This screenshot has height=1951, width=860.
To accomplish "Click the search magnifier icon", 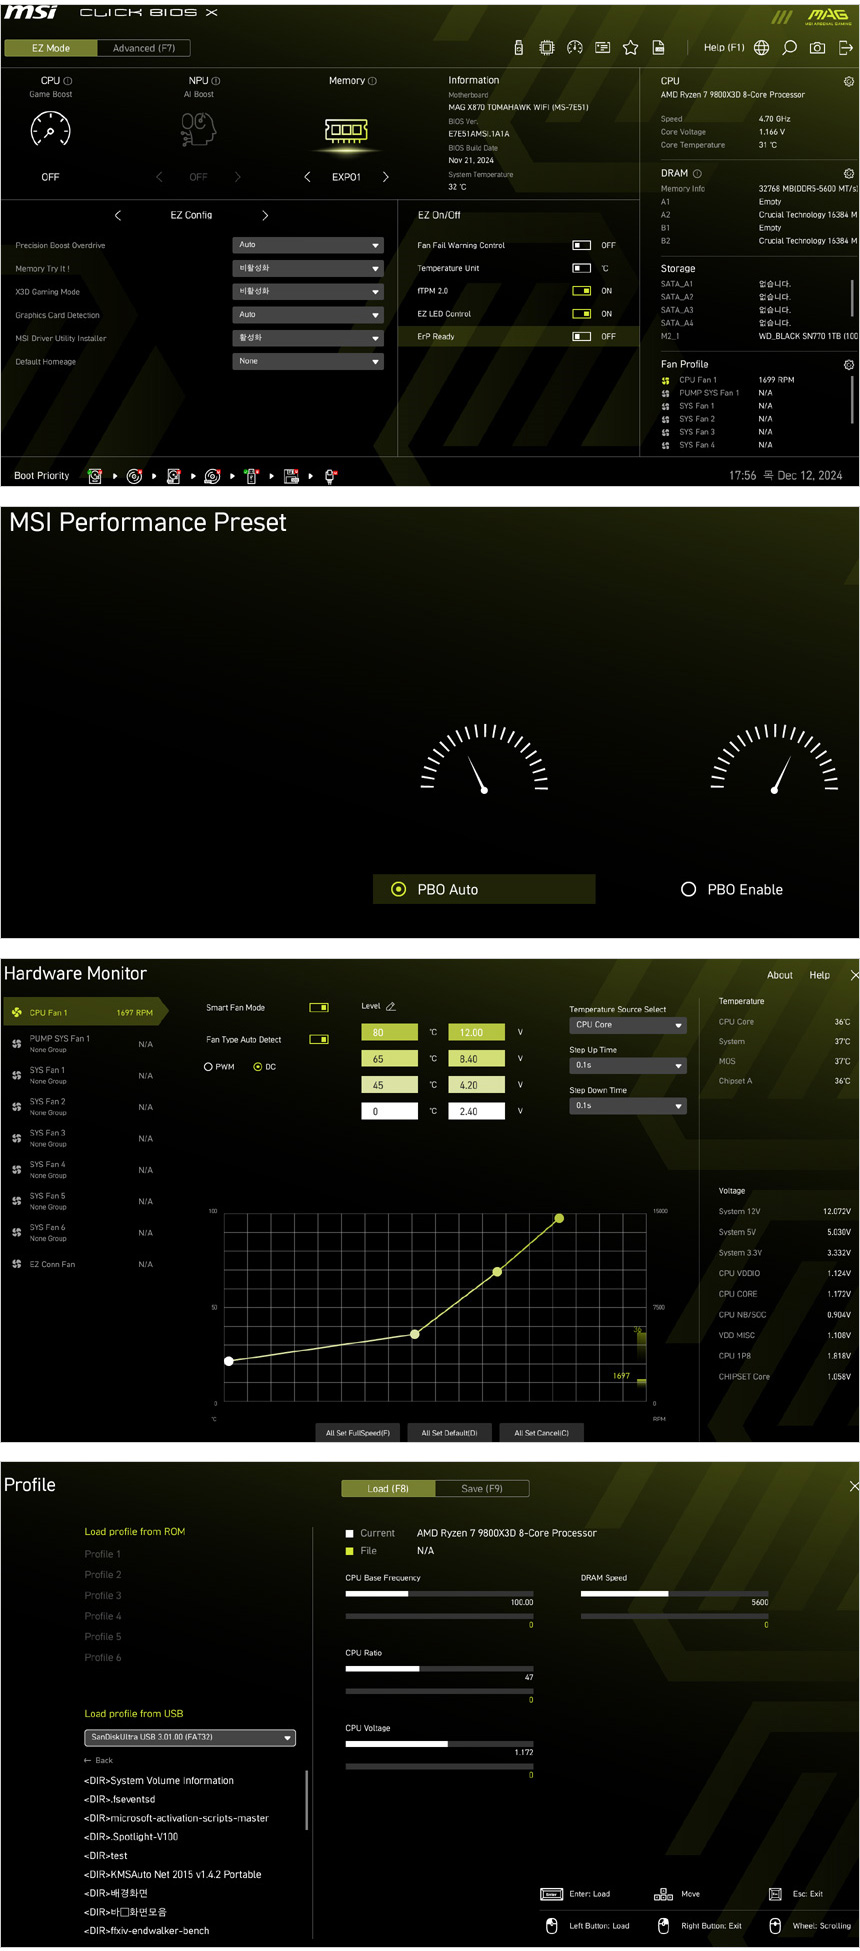I will click(789, 47).
